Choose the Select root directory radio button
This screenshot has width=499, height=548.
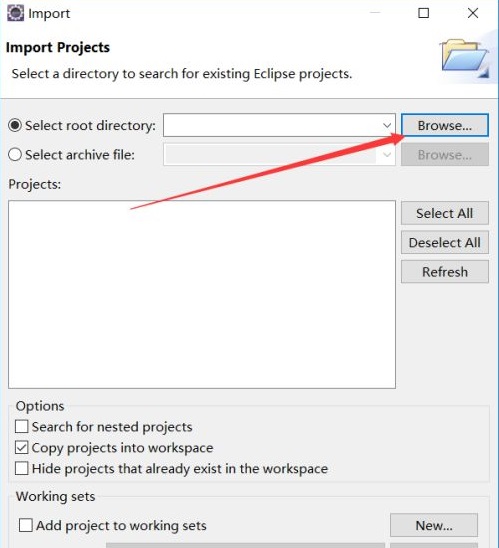click(x=15, y=125)
